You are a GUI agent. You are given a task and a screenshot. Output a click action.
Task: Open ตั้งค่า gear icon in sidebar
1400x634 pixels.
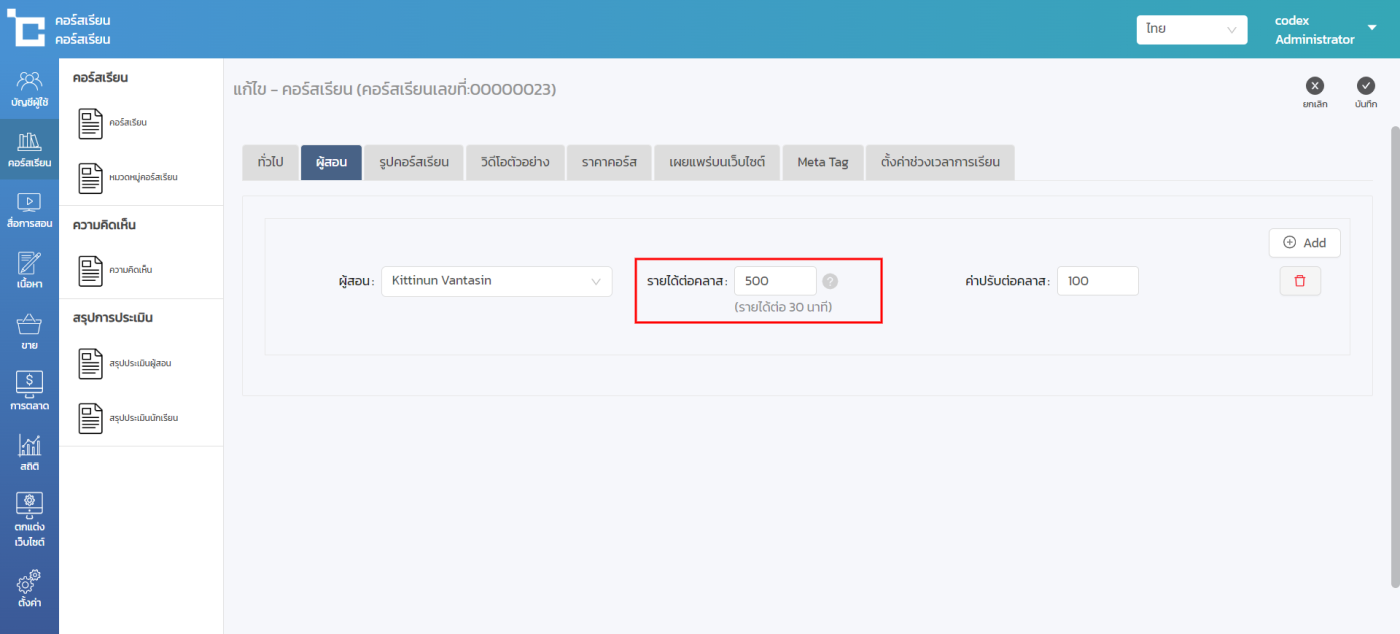point(29,589)
